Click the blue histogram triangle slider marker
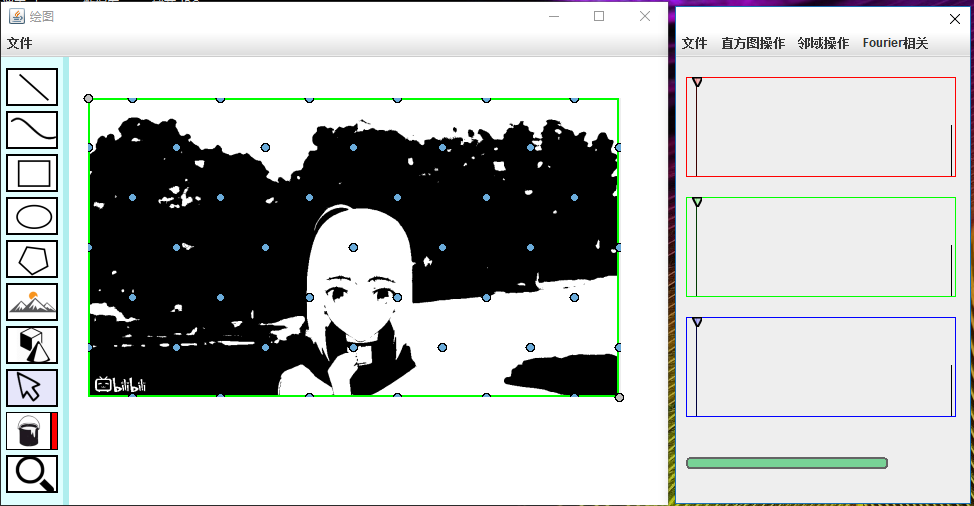Viewport: 974px width, 506px height. (697, 322)
